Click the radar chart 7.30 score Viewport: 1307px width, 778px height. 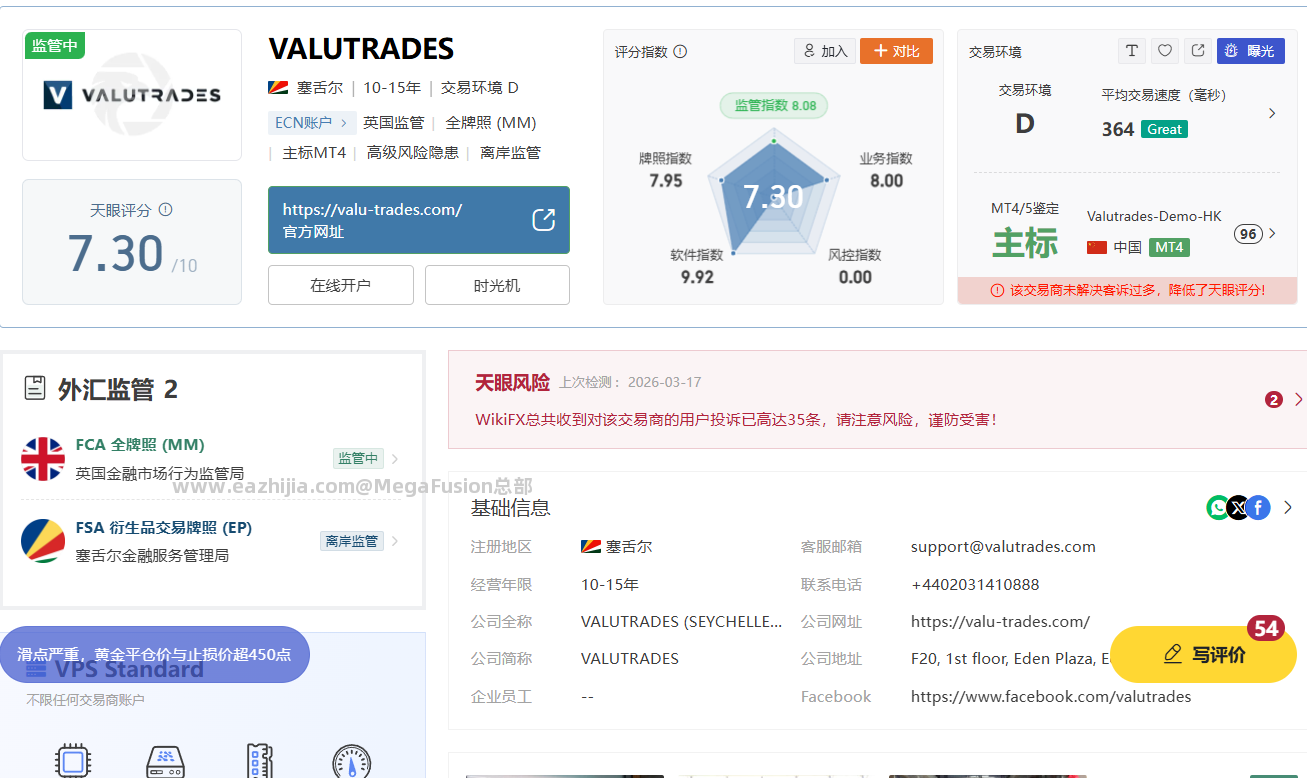[x=773, y=196]
